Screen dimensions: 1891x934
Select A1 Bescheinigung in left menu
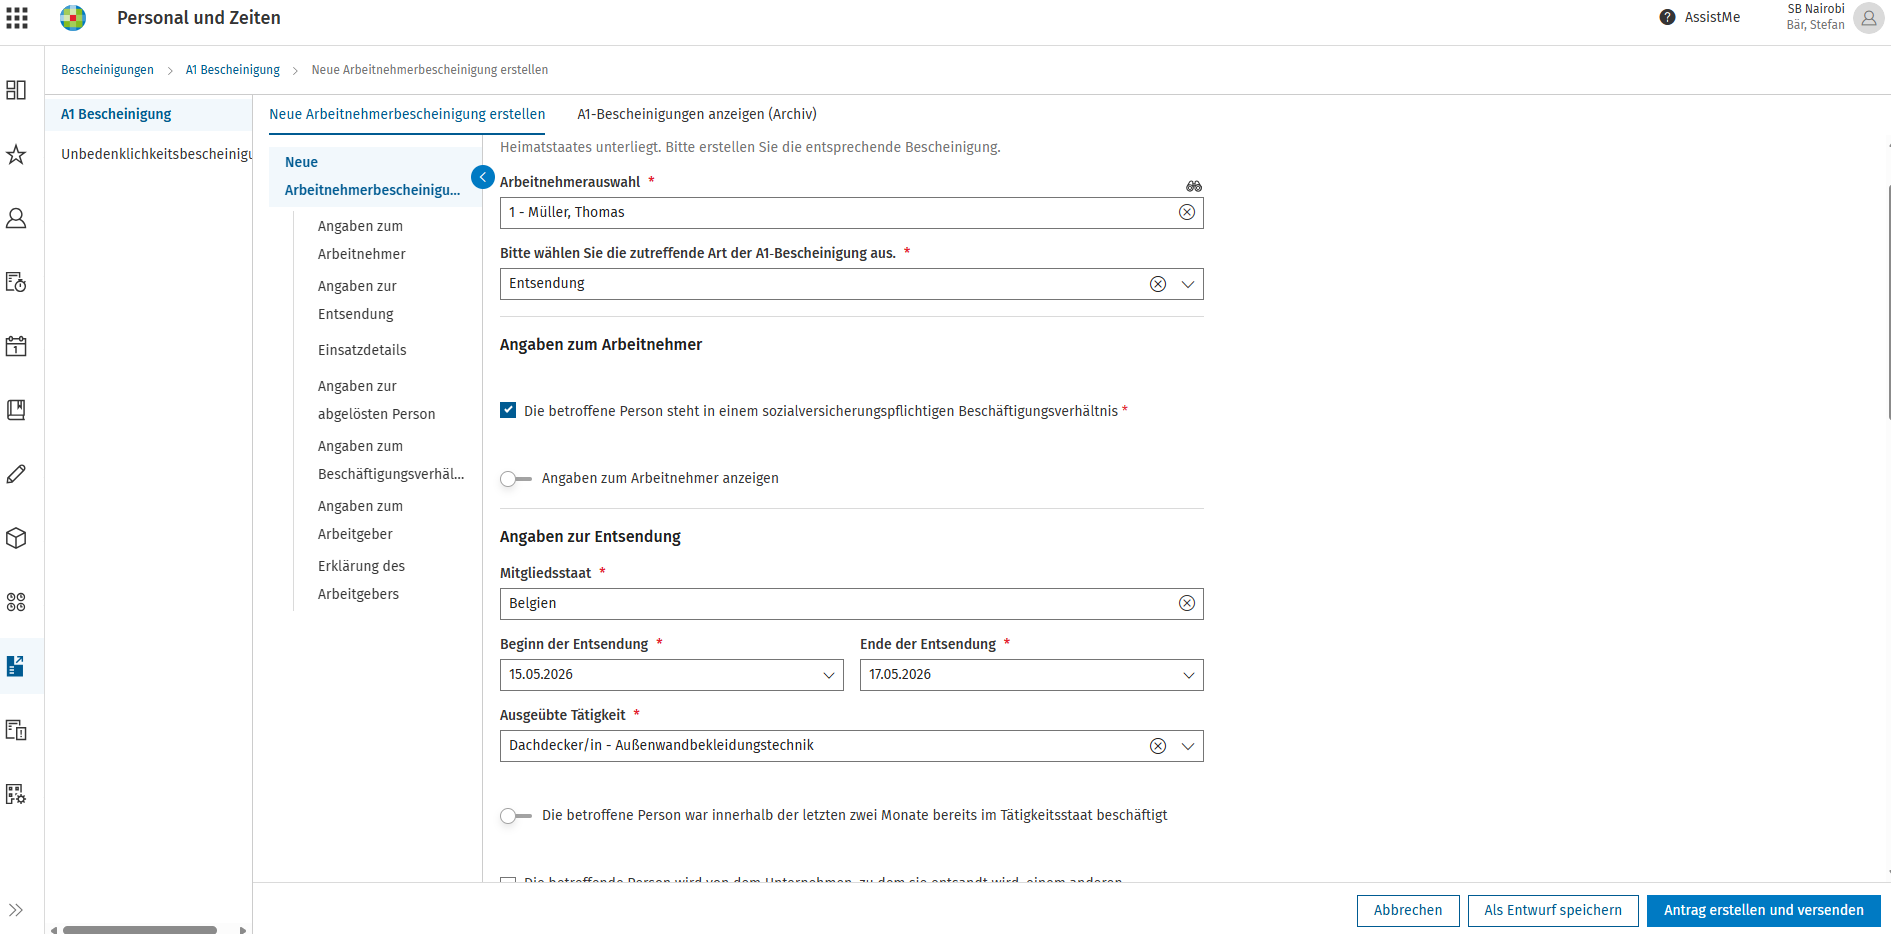point(148,114)
